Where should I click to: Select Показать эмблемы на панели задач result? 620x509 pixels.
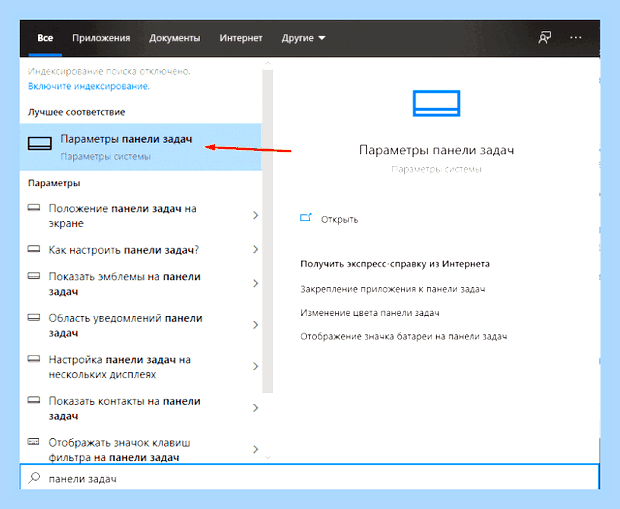click(141, 284)
